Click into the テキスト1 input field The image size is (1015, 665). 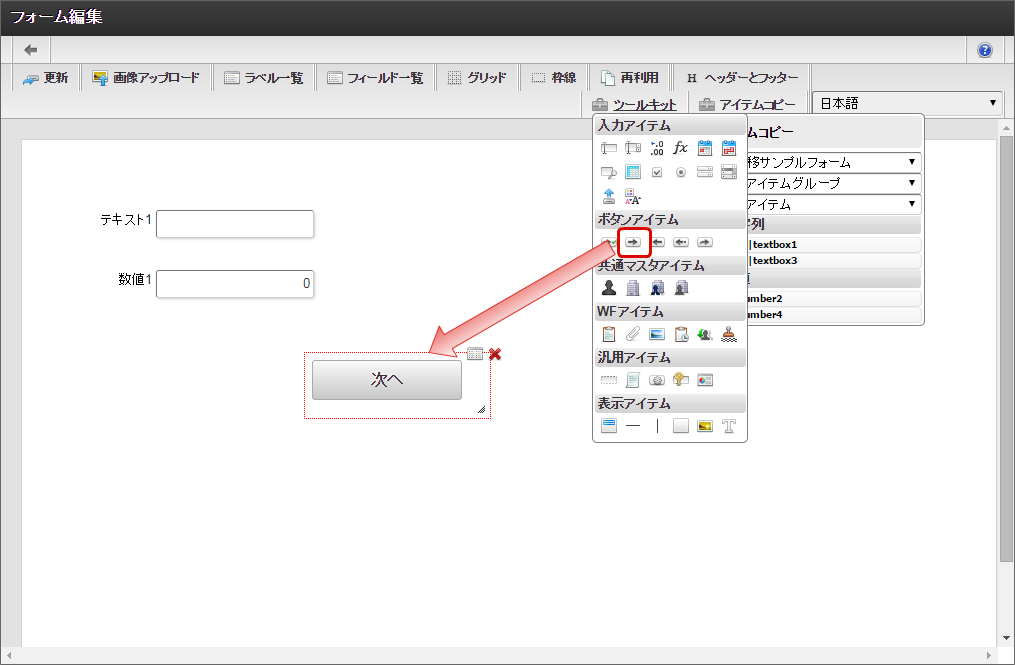235,224
